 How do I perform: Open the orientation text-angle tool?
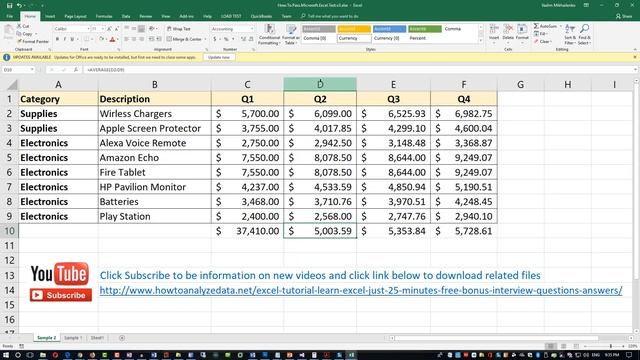[x=152, y=29]
